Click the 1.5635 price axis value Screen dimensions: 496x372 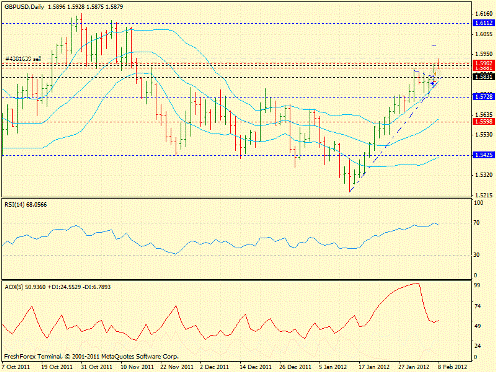point(484,114)
